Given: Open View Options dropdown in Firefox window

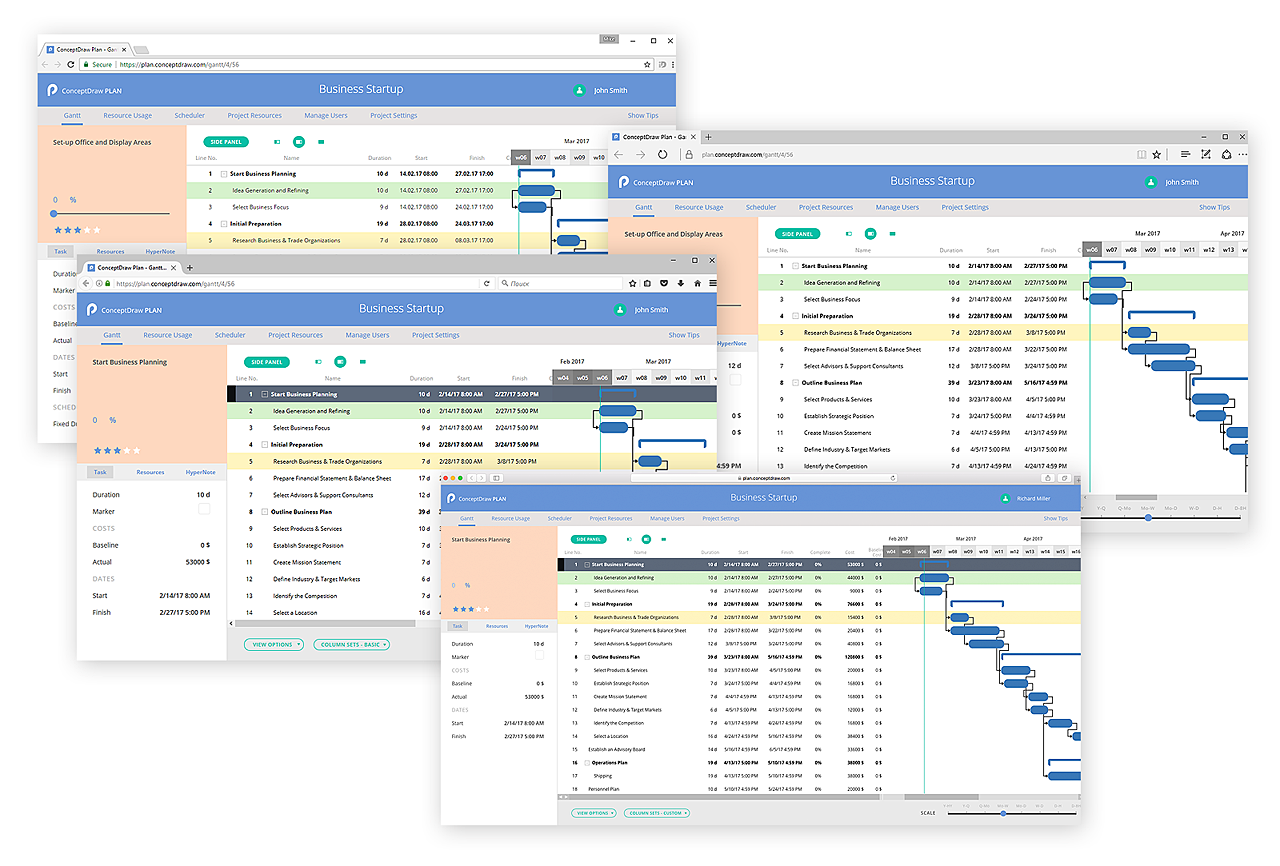Looking at the screenshot, I should coord(275,645).
